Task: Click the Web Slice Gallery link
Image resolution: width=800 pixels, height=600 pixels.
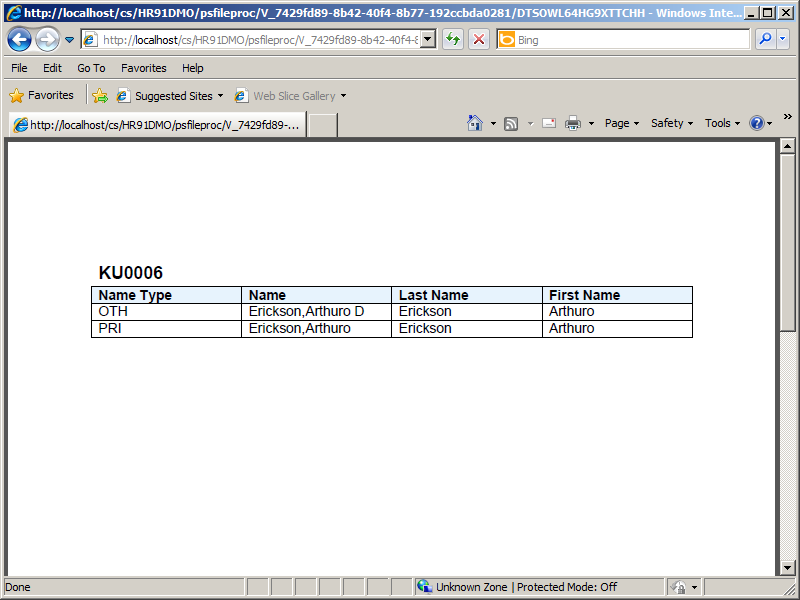Action: point(296,95)
